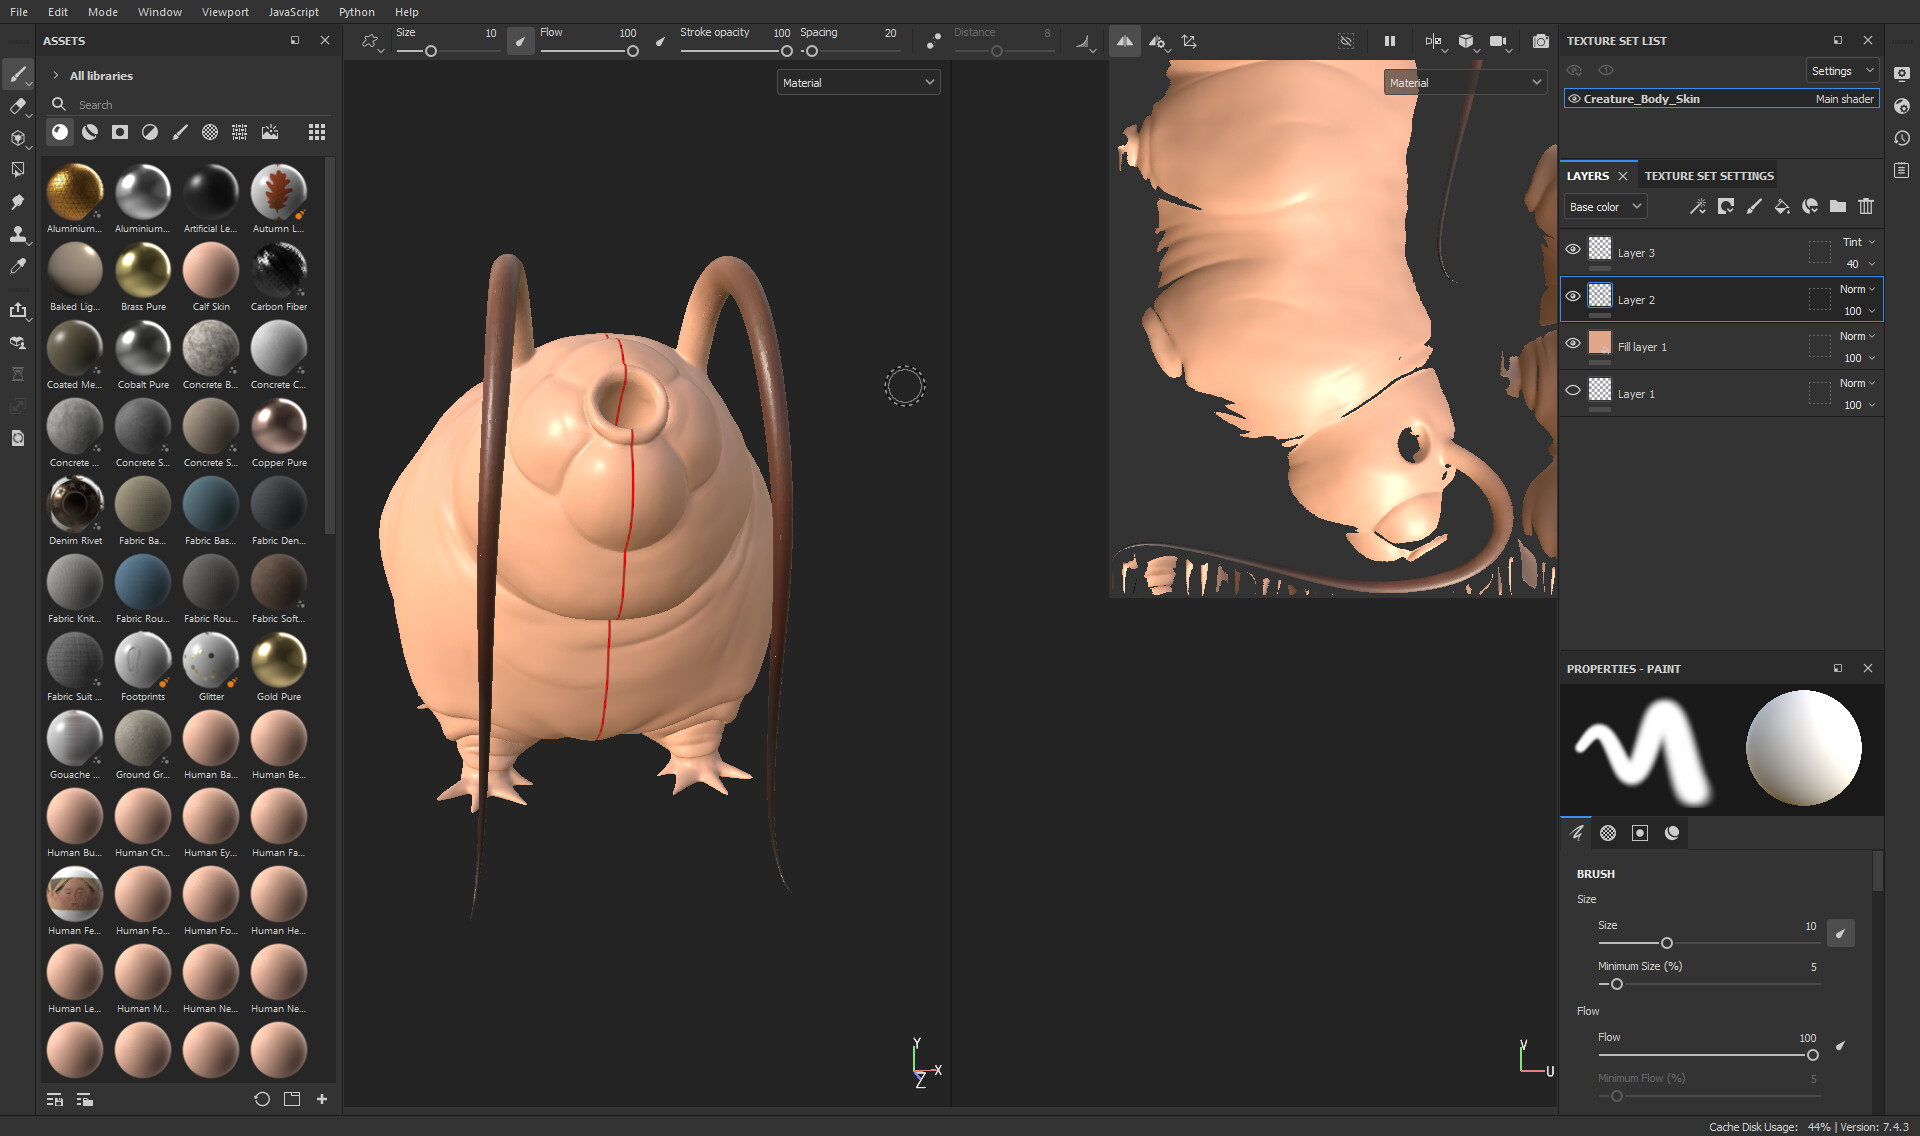
Task: Add a fill layer with paint bucket icon
Action: (1782, 206)
